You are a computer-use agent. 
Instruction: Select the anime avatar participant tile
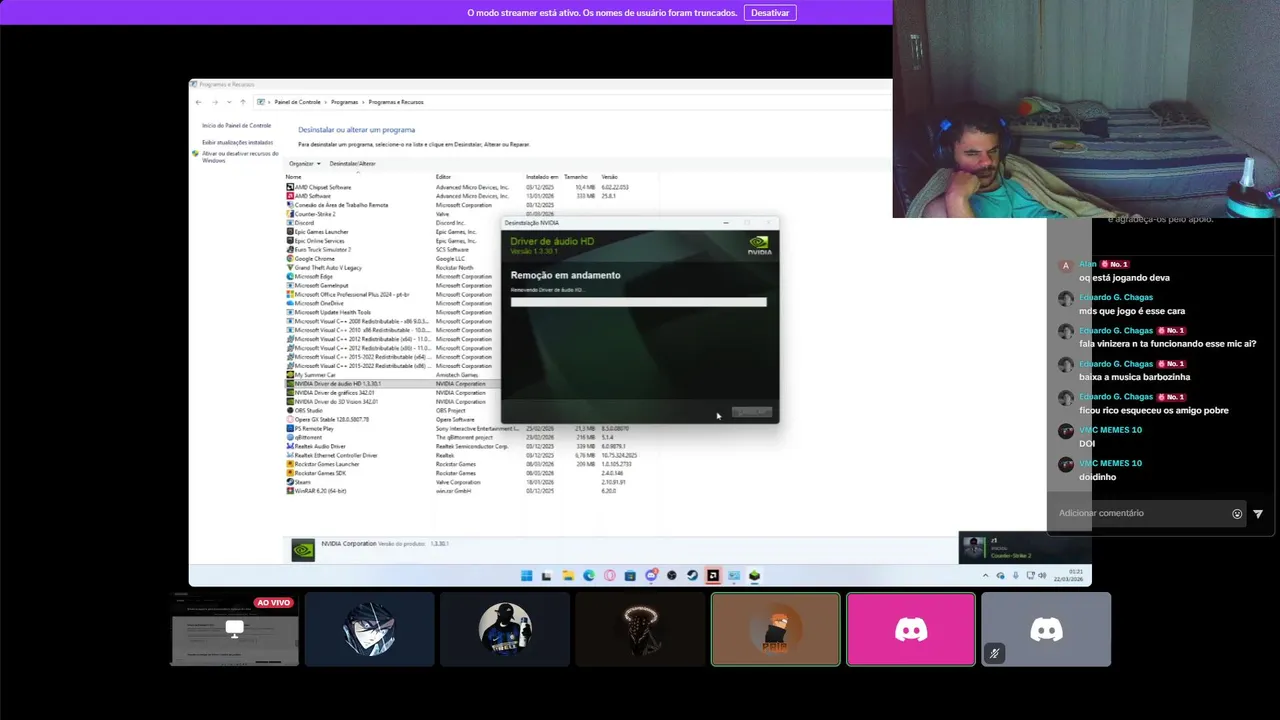click(x=370, y=629)
